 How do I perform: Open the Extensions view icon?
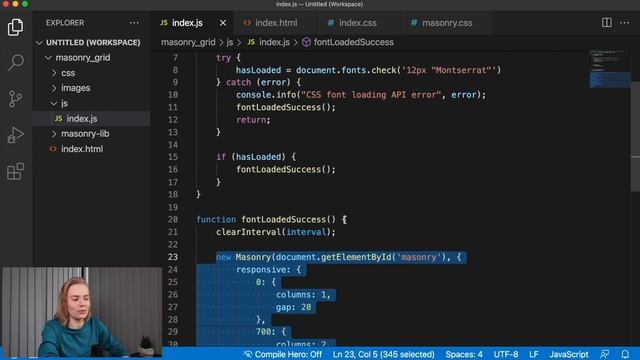click(16, 171)
